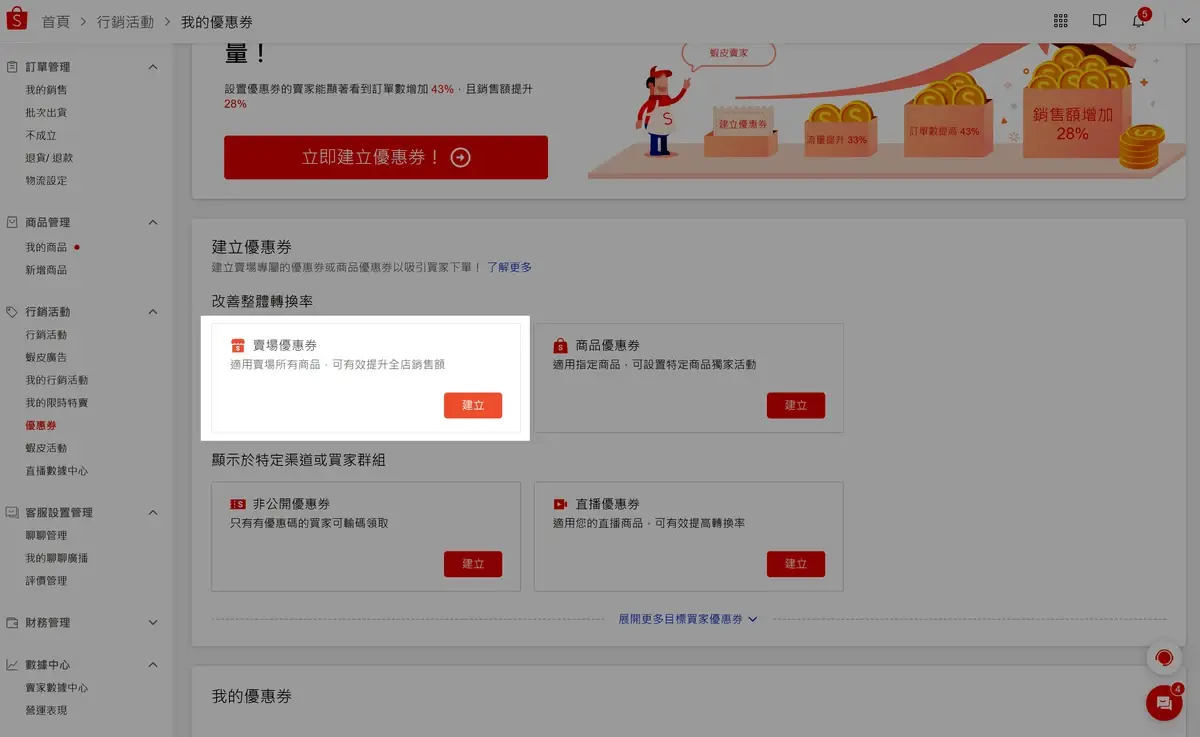
Task: Collapse the 客服設置管理 section chevron
Action: [153, 512]
